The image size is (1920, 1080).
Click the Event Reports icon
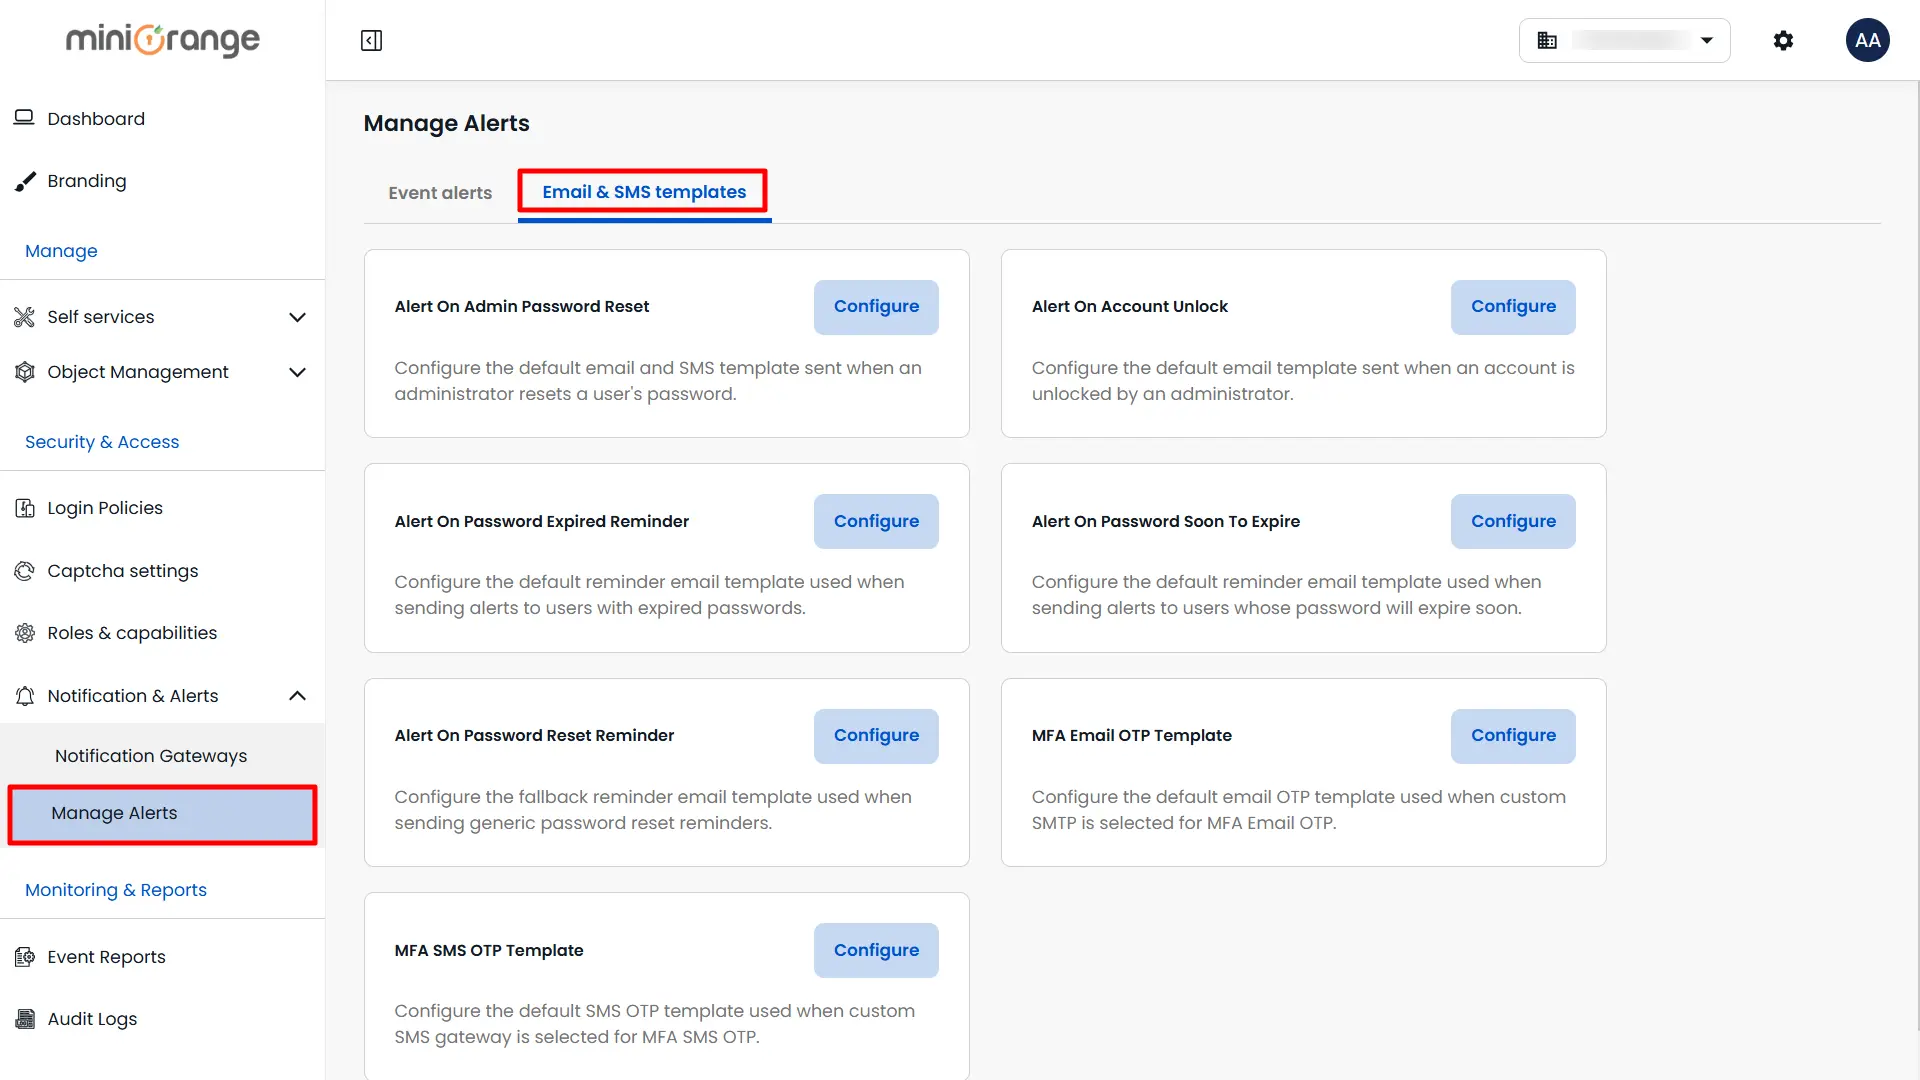25,957
